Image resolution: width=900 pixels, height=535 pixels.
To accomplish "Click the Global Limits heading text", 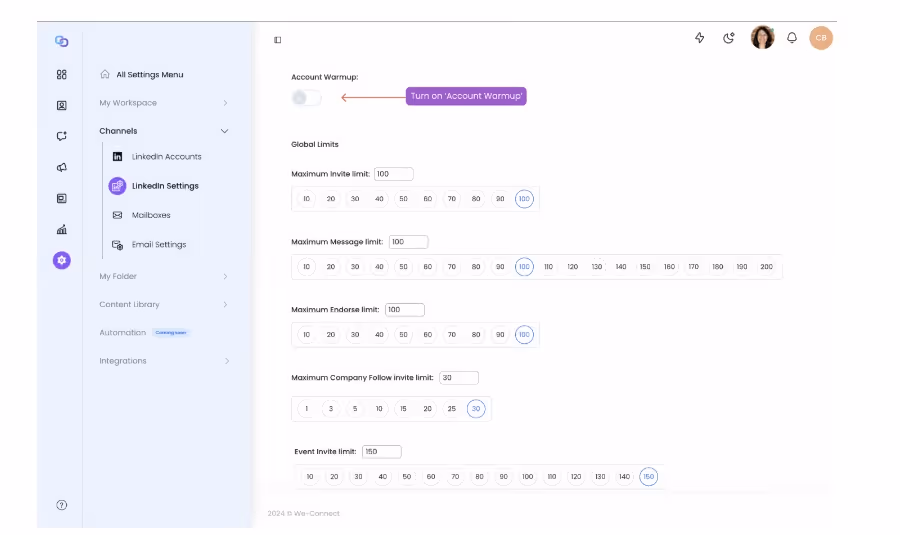I will click(315, 145).
